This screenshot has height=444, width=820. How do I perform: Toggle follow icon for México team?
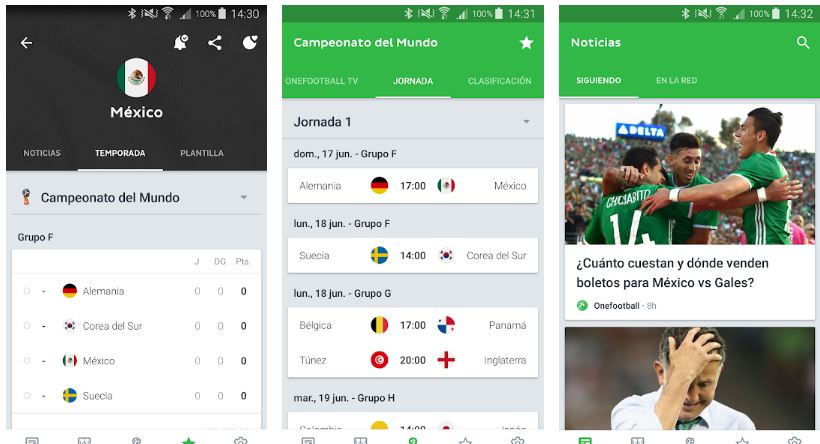(x=250, y=42)
